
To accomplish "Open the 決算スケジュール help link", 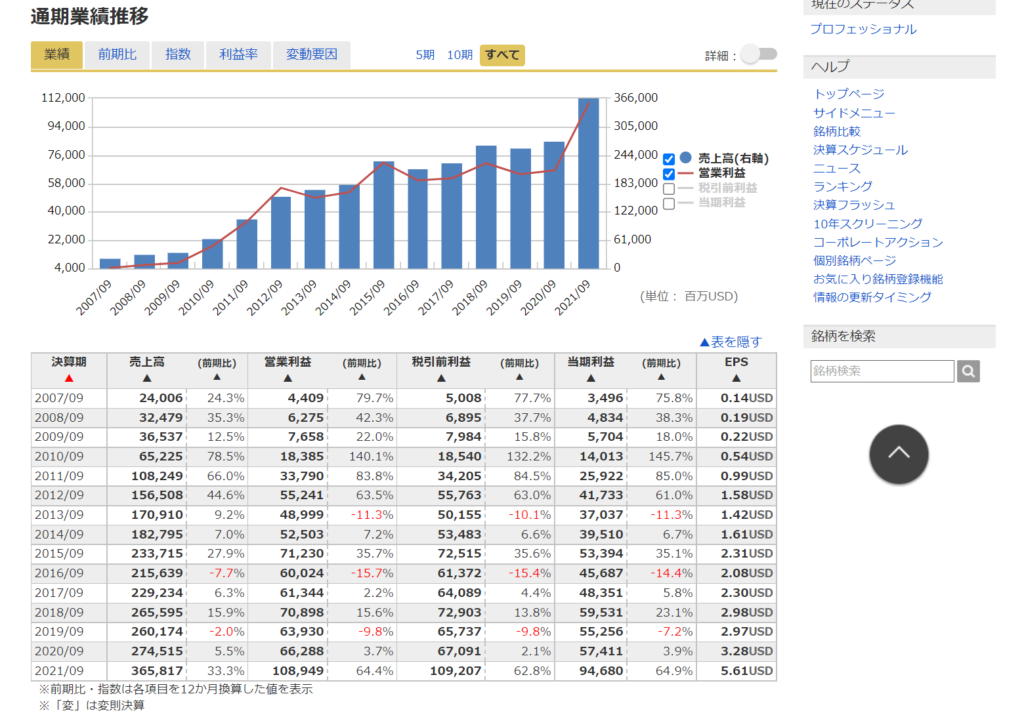I will (x=860, y=150).
